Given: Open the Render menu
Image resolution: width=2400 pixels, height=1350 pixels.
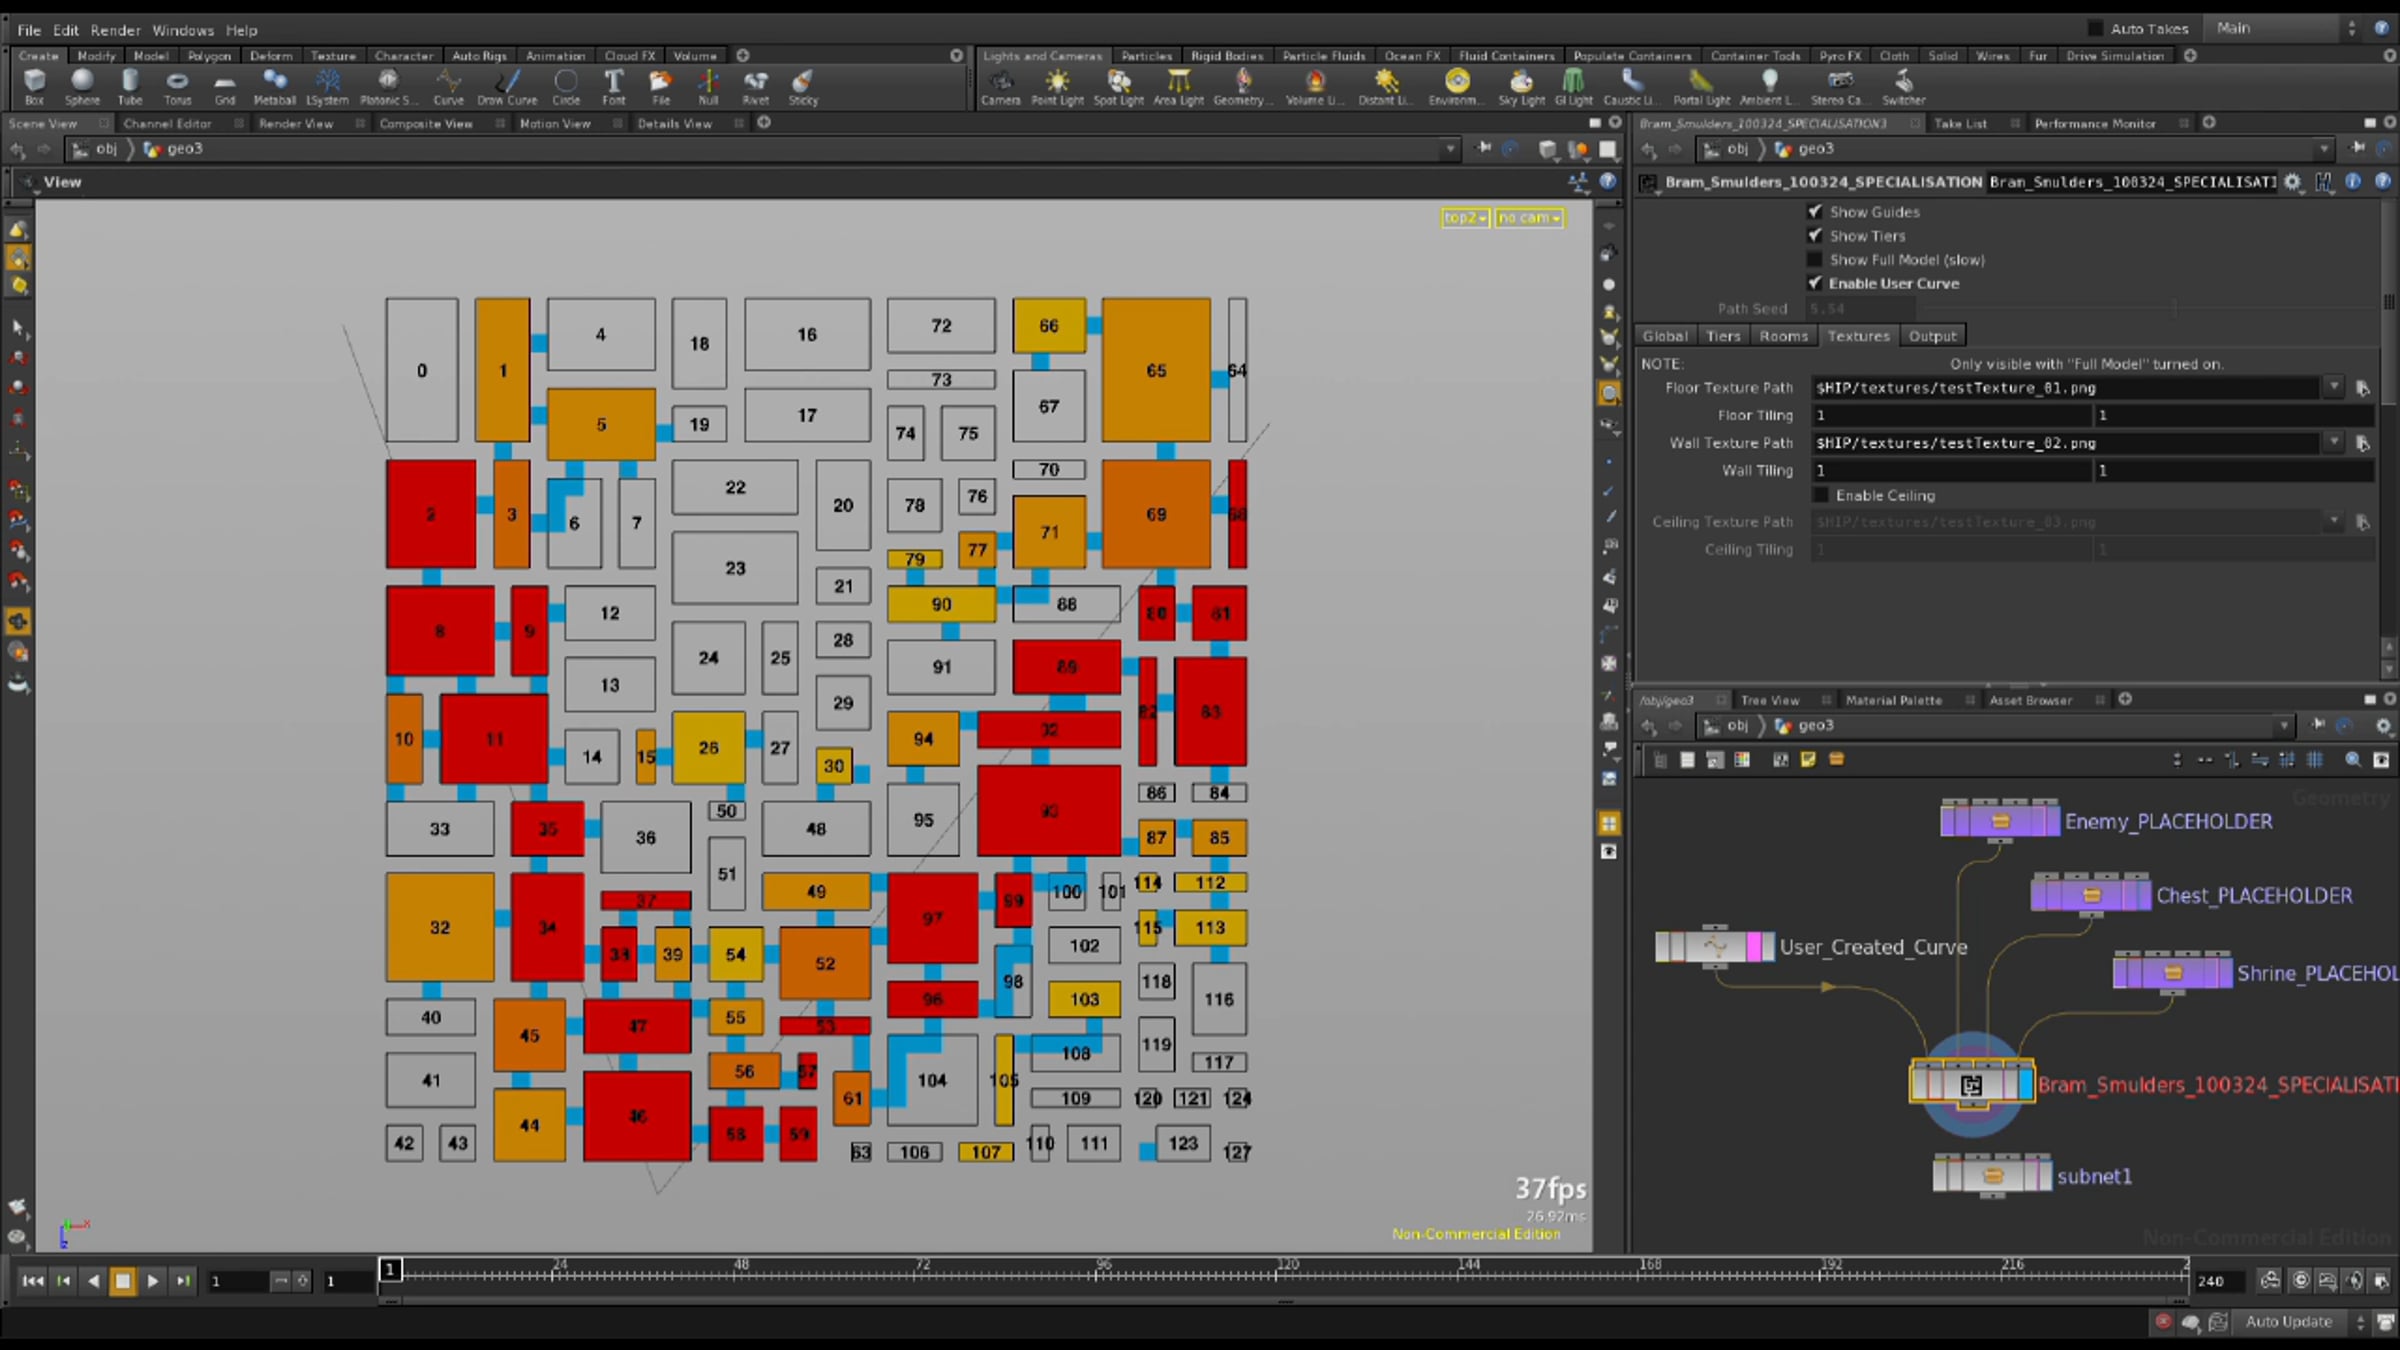Looking at the screenshot, I should (x=115, y=30).
